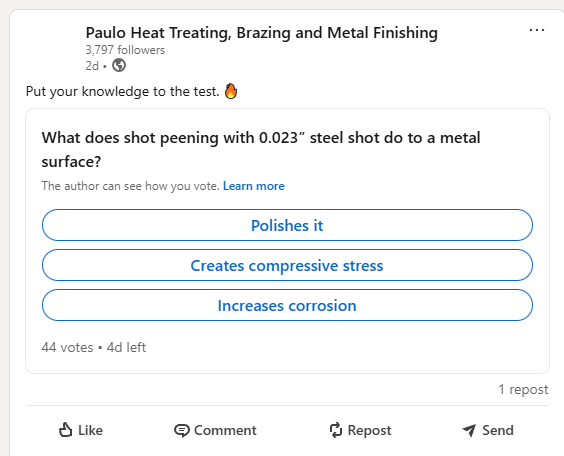
Task: Open the three-dot post options menu
Action: pyautogui.click(x=537, y=30)
